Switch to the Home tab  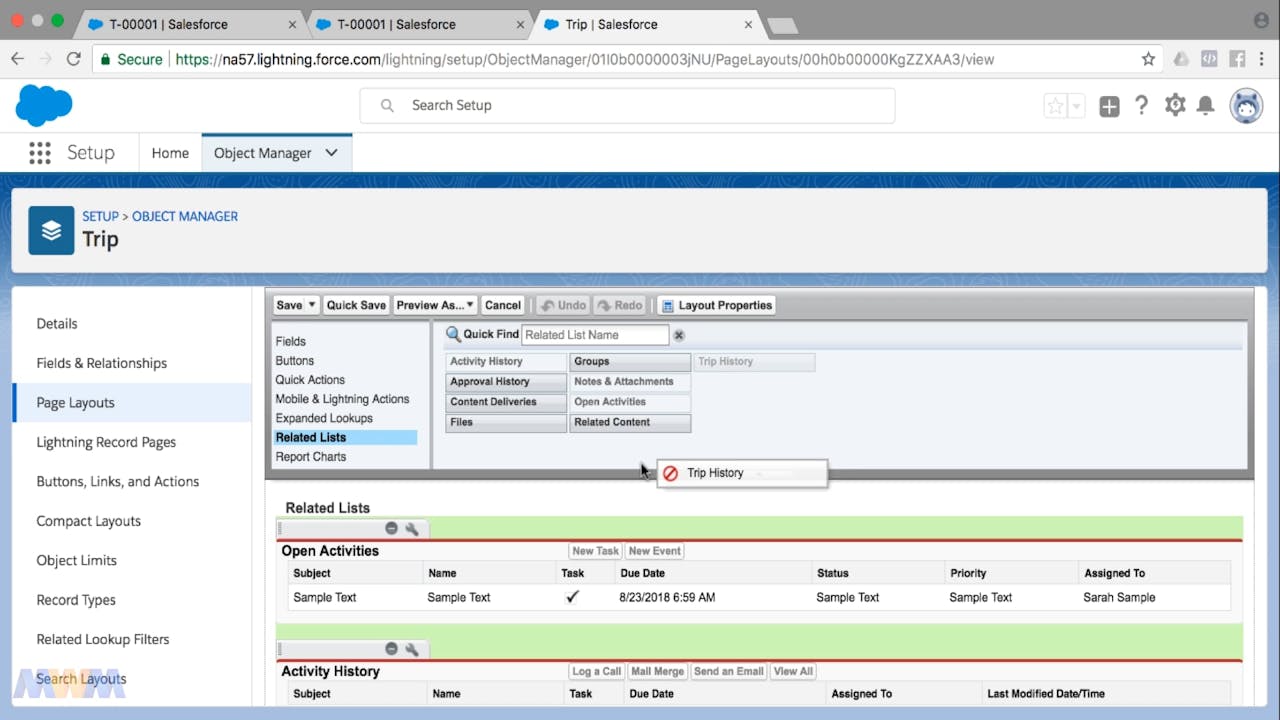click(170, 153)
